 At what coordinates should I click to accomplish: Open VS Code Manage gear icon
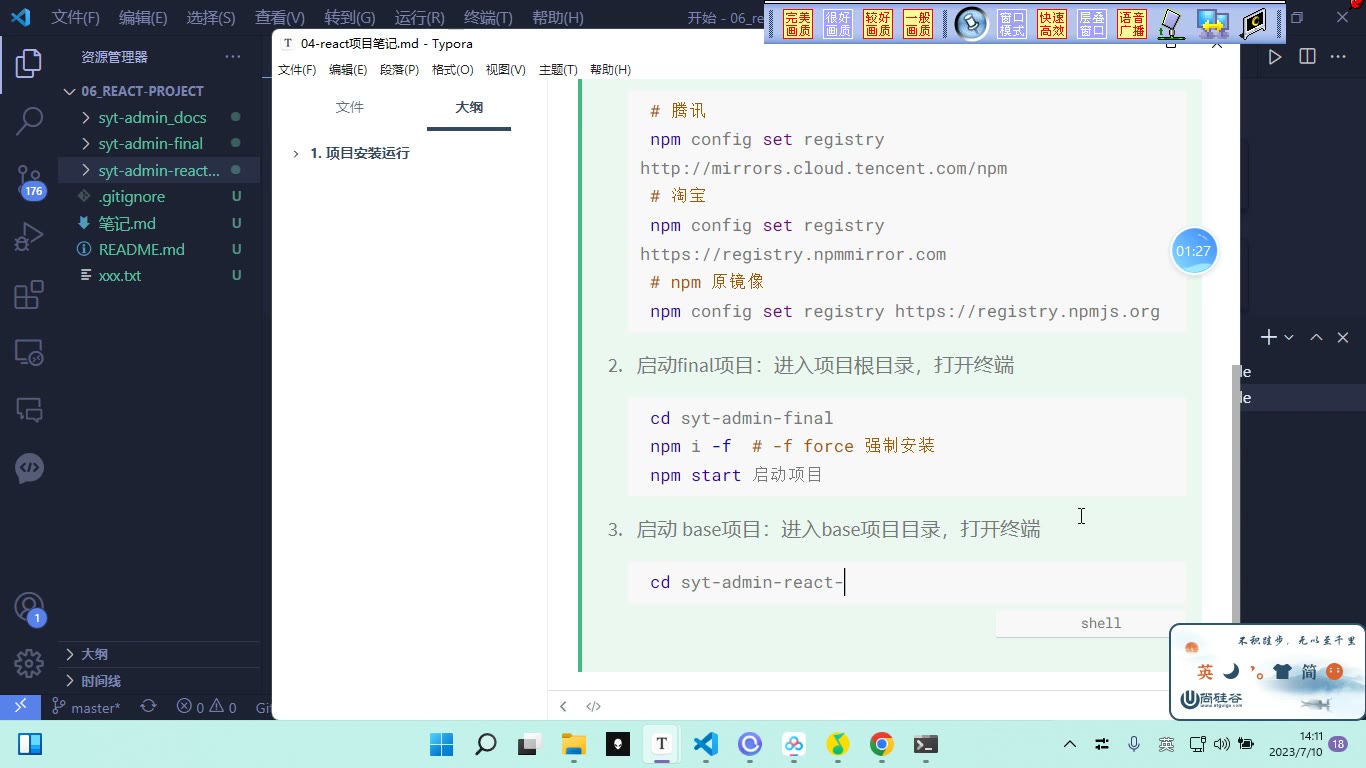point(29,663)
